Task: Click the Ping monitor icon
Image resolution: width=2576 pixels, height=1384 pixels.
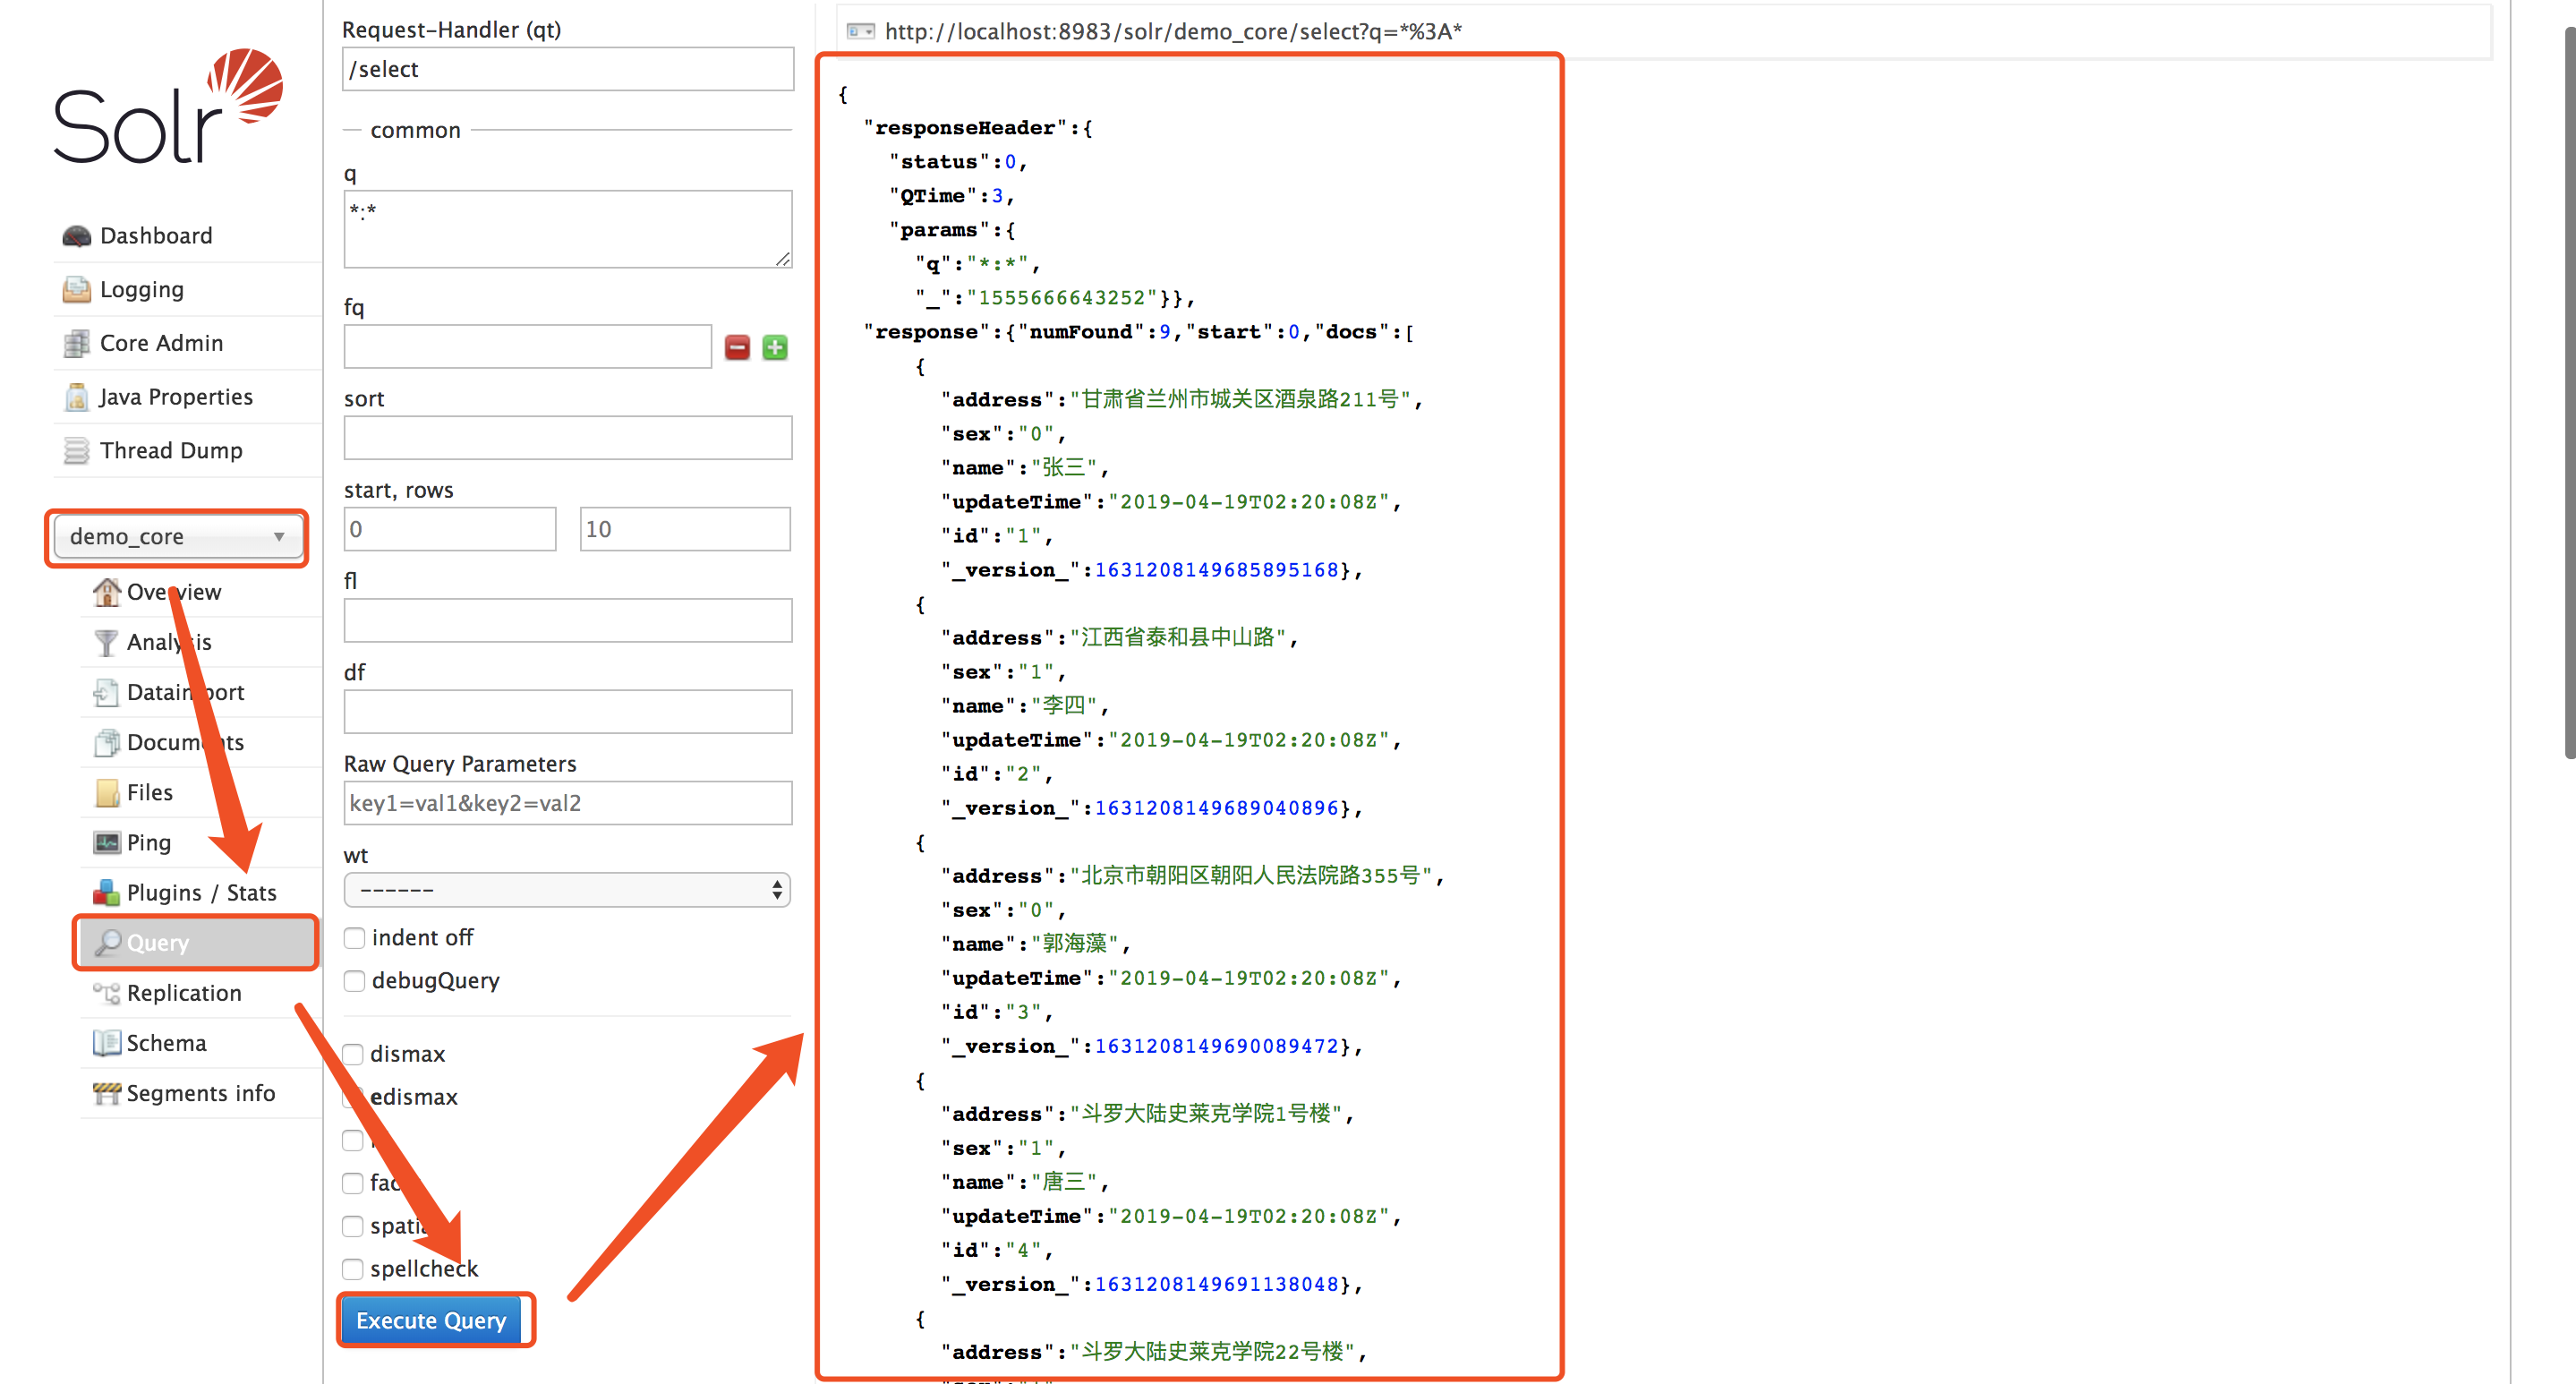Action: pyautogui.click(x=107, y=843)
